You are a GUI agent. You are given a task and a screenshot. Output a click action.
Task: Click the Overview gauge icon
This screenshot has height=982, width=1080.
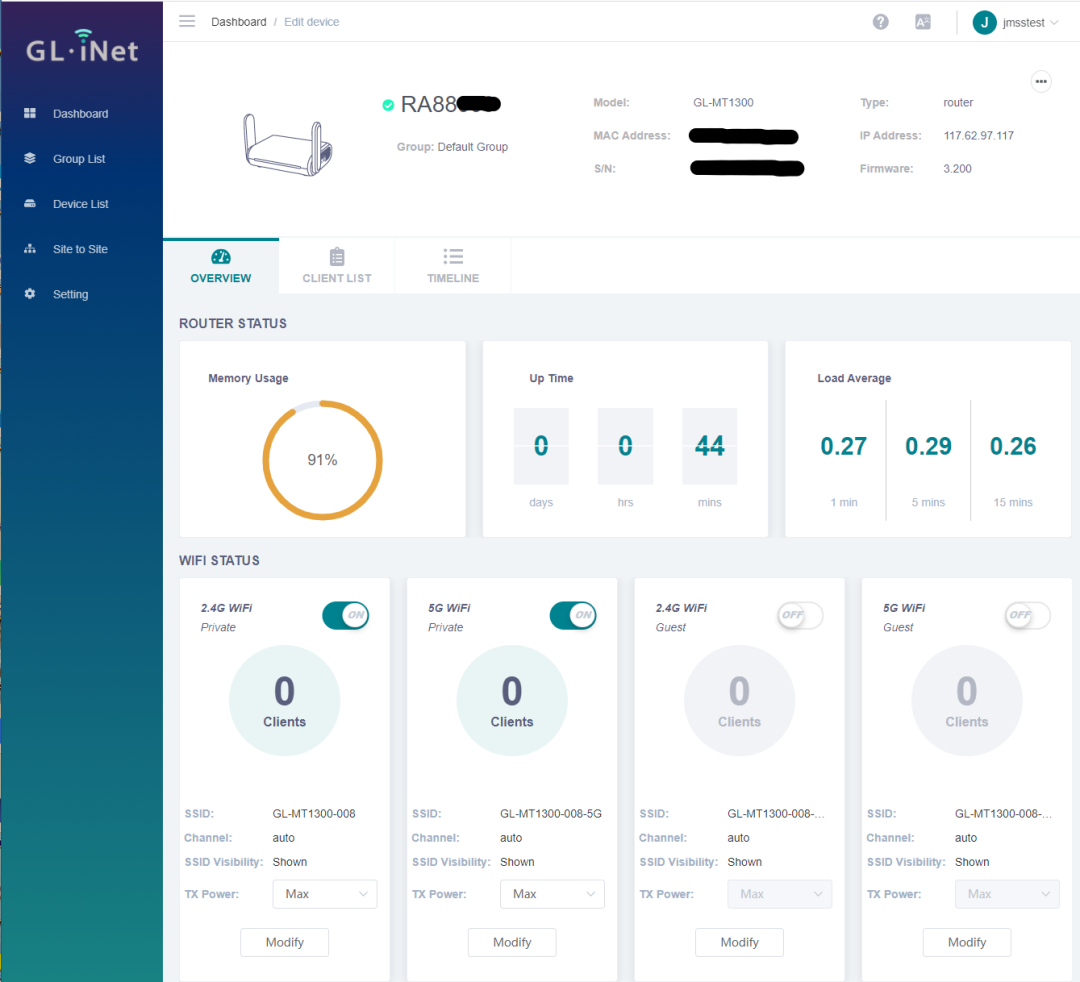pos(220,257)
